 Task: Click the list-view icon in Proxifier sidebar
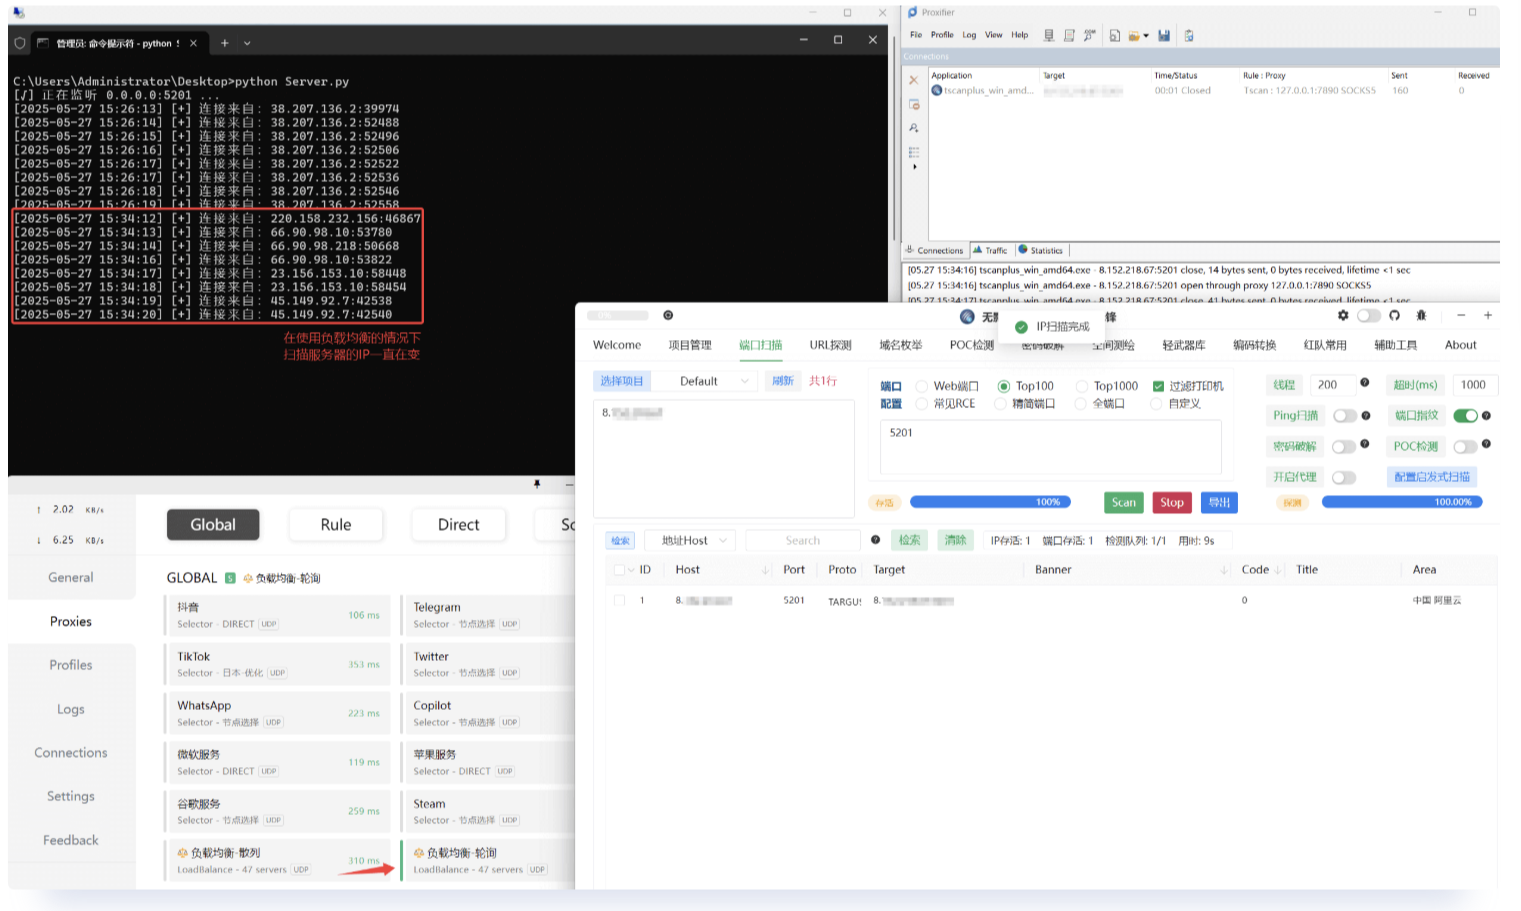click(914, 152)
